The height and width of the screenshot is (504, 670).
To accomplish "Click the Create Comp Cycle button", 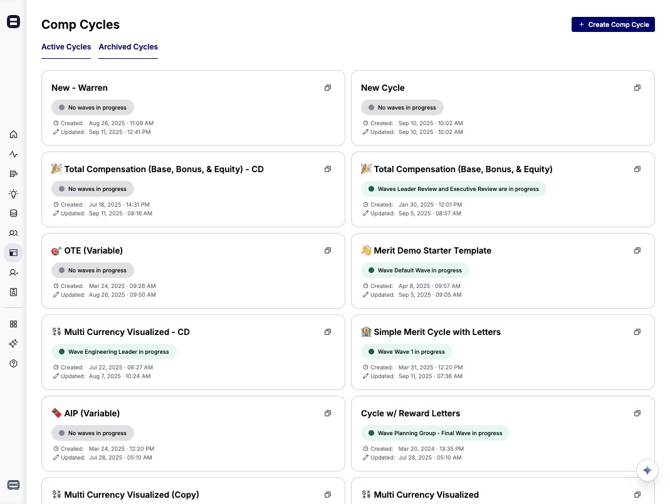I will pyautogui.click(x=613, y=24).
